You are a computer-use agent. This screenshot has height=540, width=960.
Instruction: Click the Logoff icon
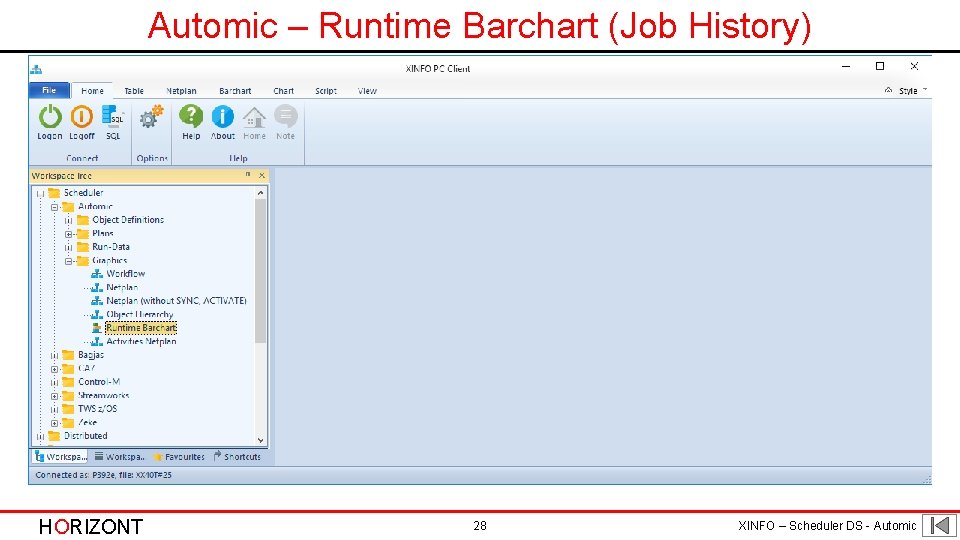81,116
